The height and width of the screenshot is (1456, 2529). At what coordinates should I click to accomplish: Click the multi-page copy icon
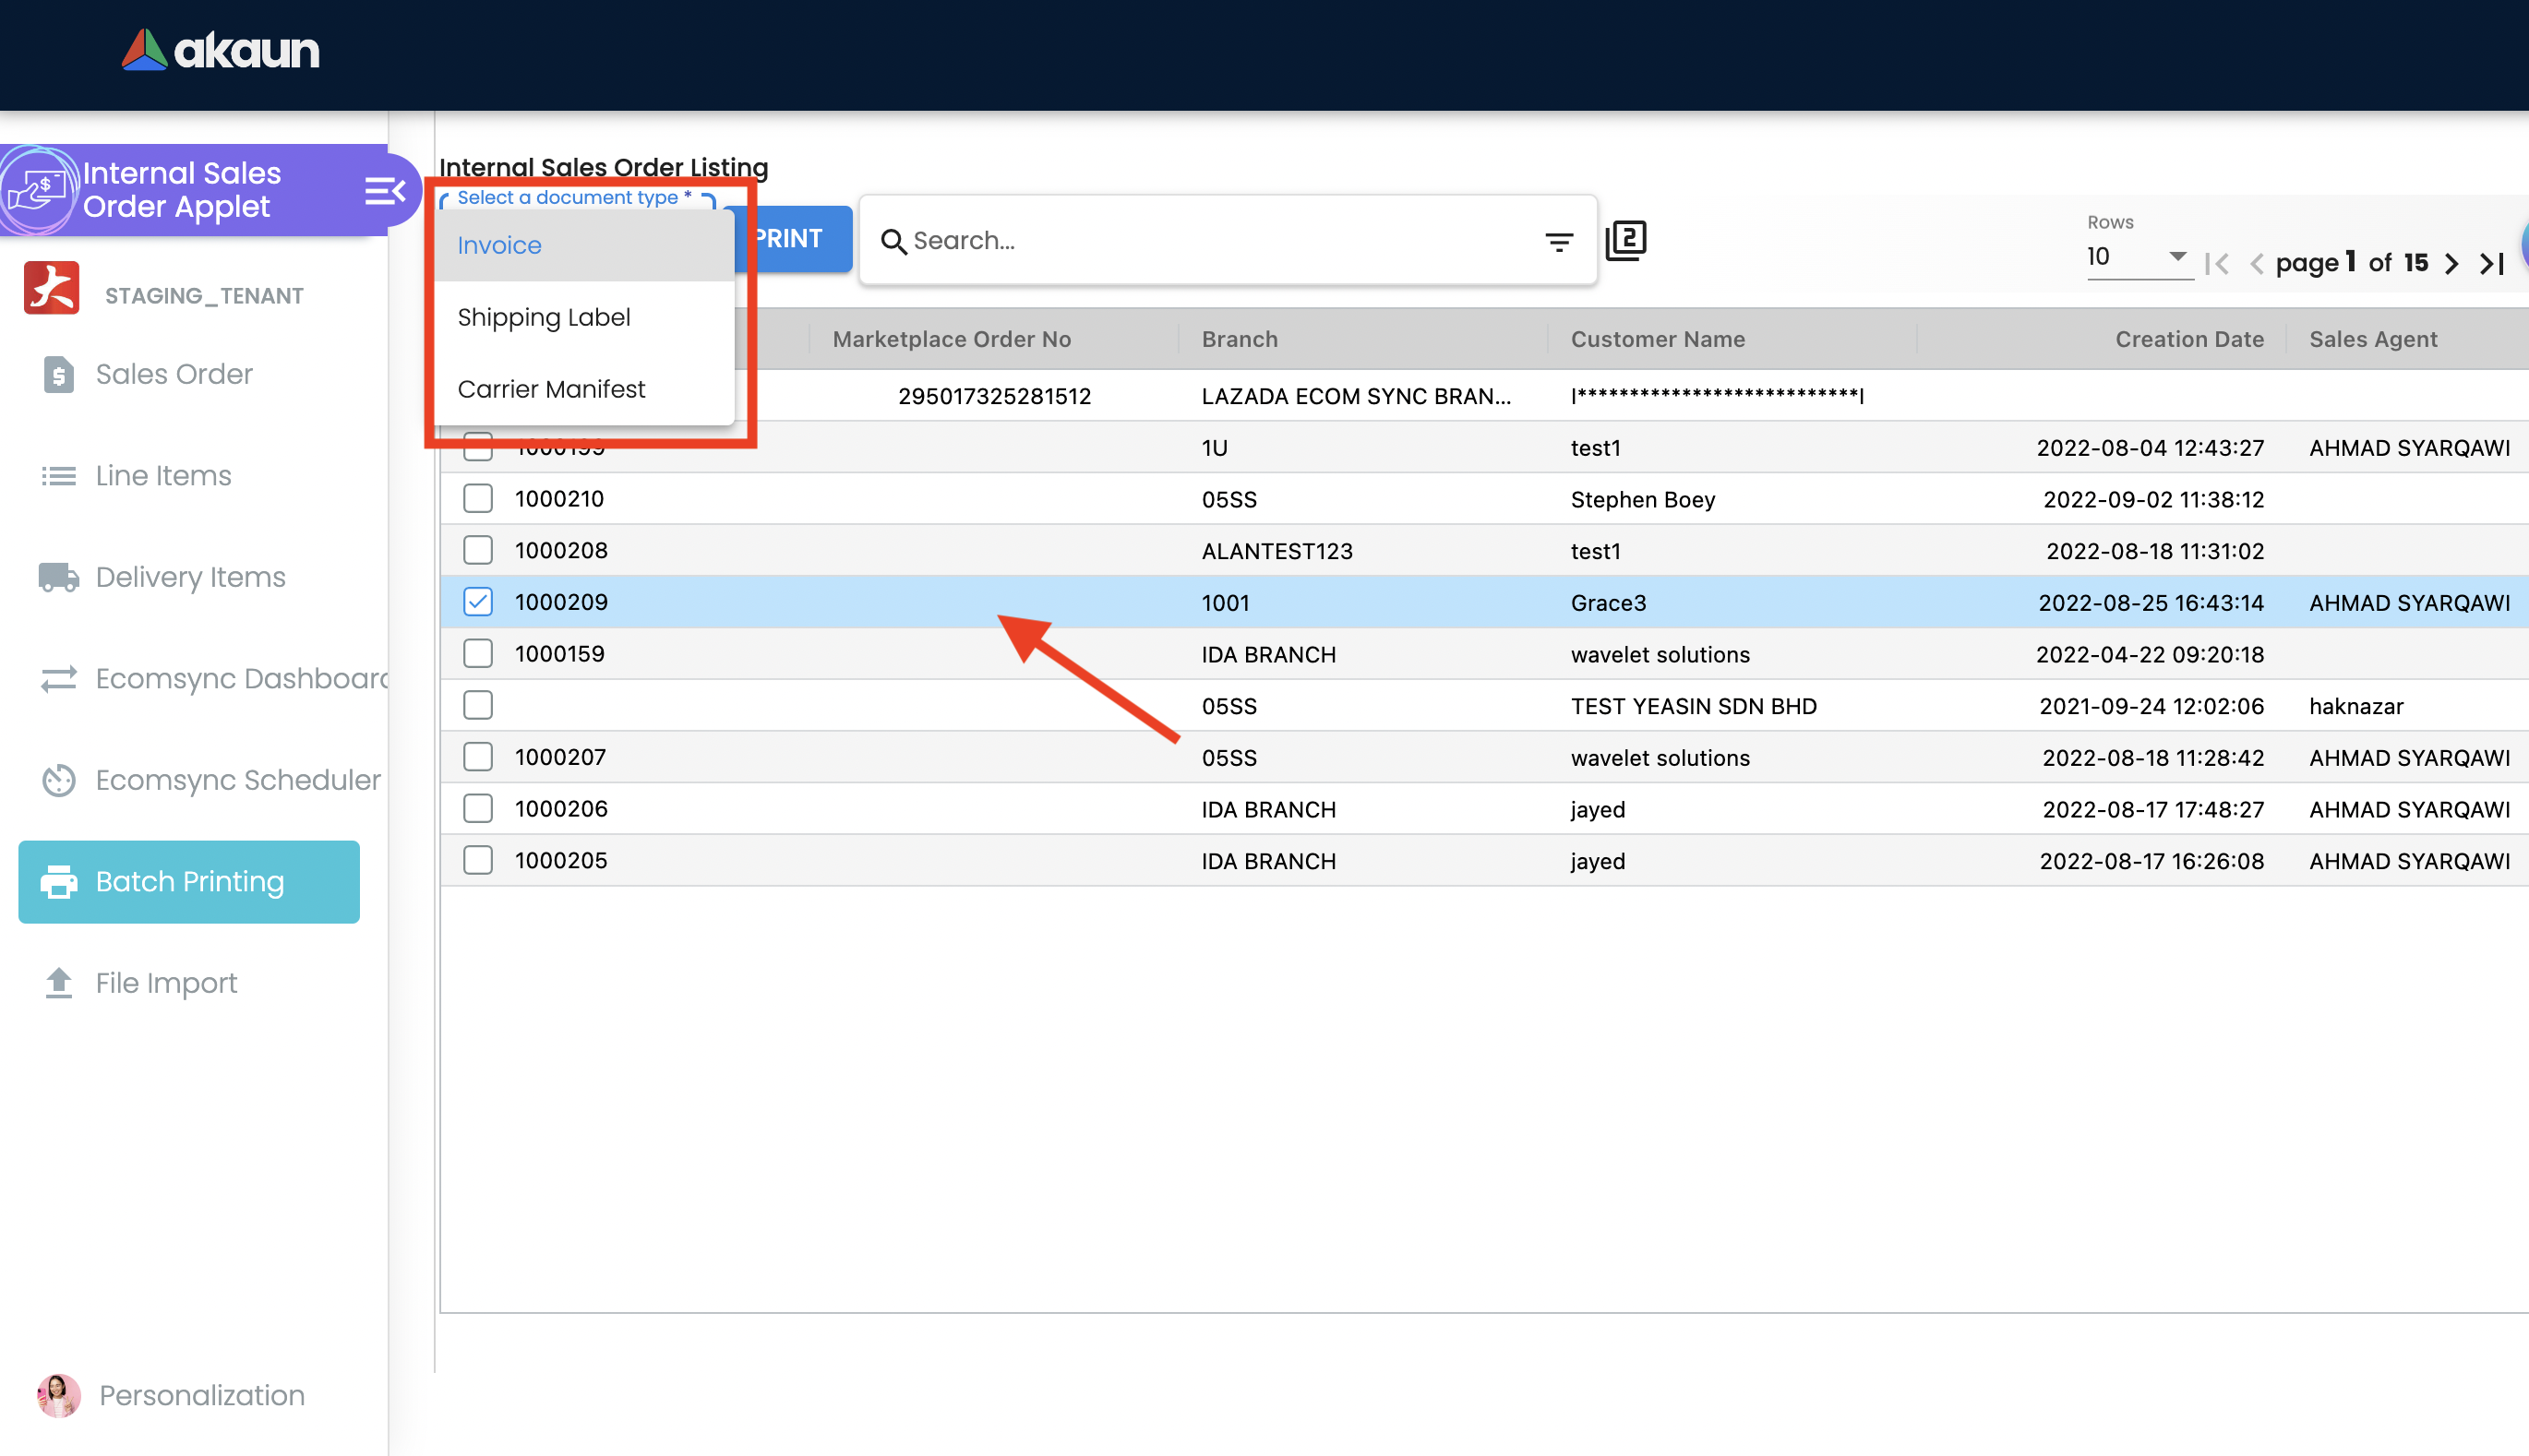coord(1625,241)
